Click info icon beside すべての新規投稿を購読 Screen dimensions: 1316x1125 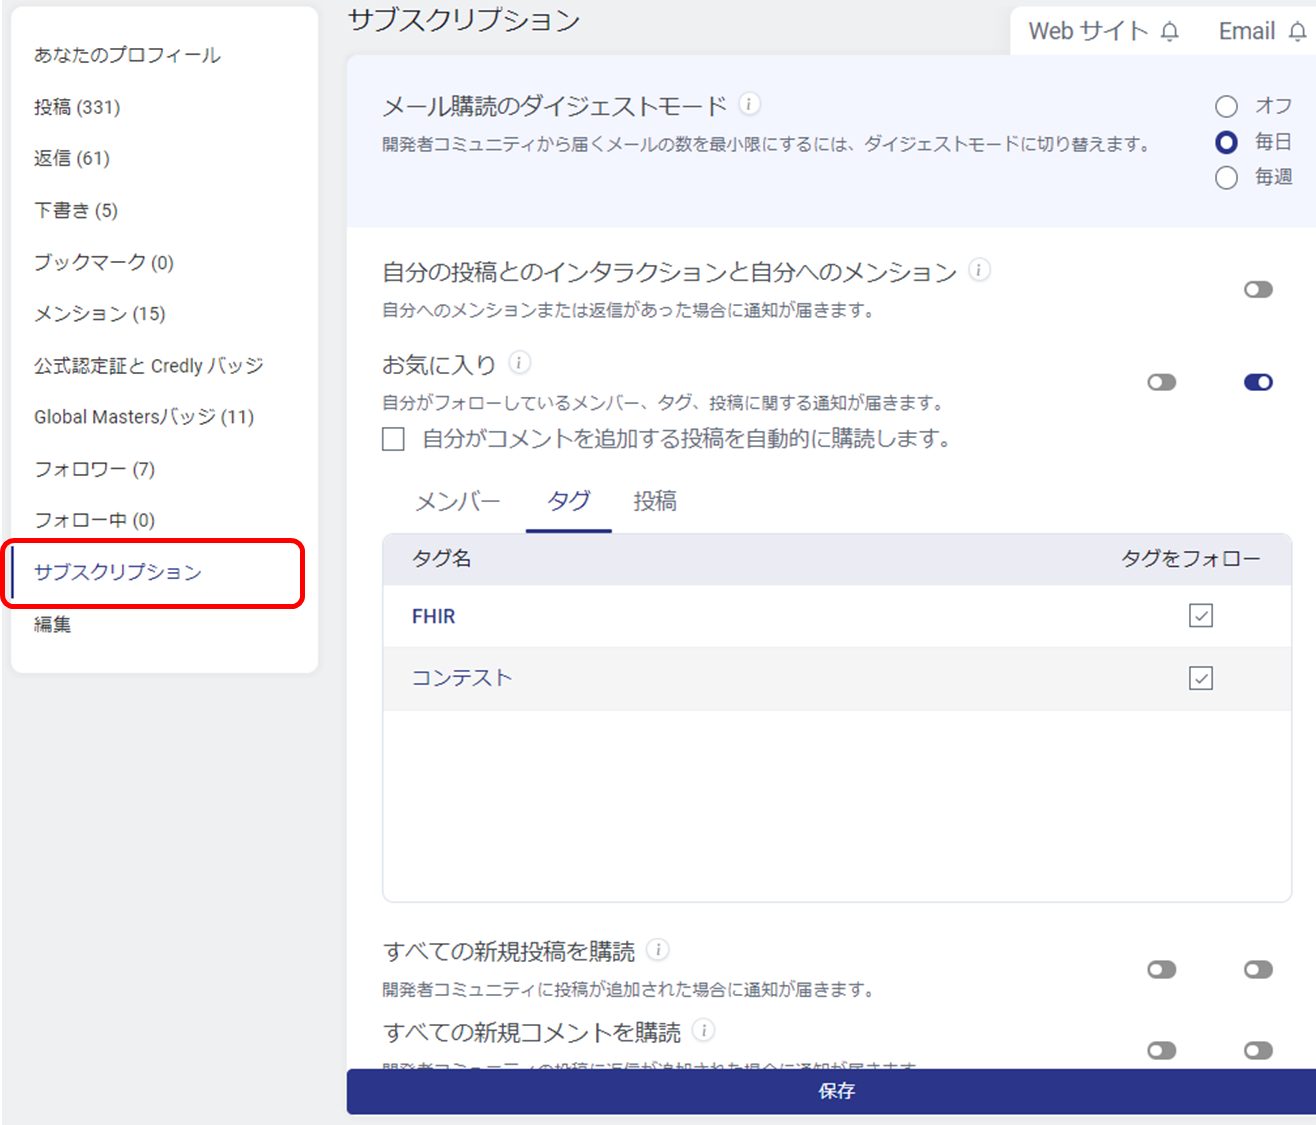coord(657,950)
